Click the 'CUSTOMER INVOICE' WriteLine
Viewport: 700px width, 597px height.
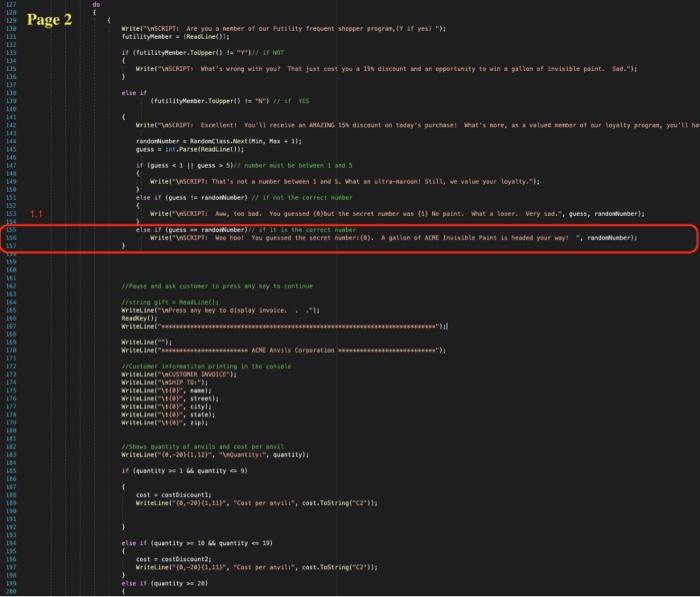tap(179, 374)
